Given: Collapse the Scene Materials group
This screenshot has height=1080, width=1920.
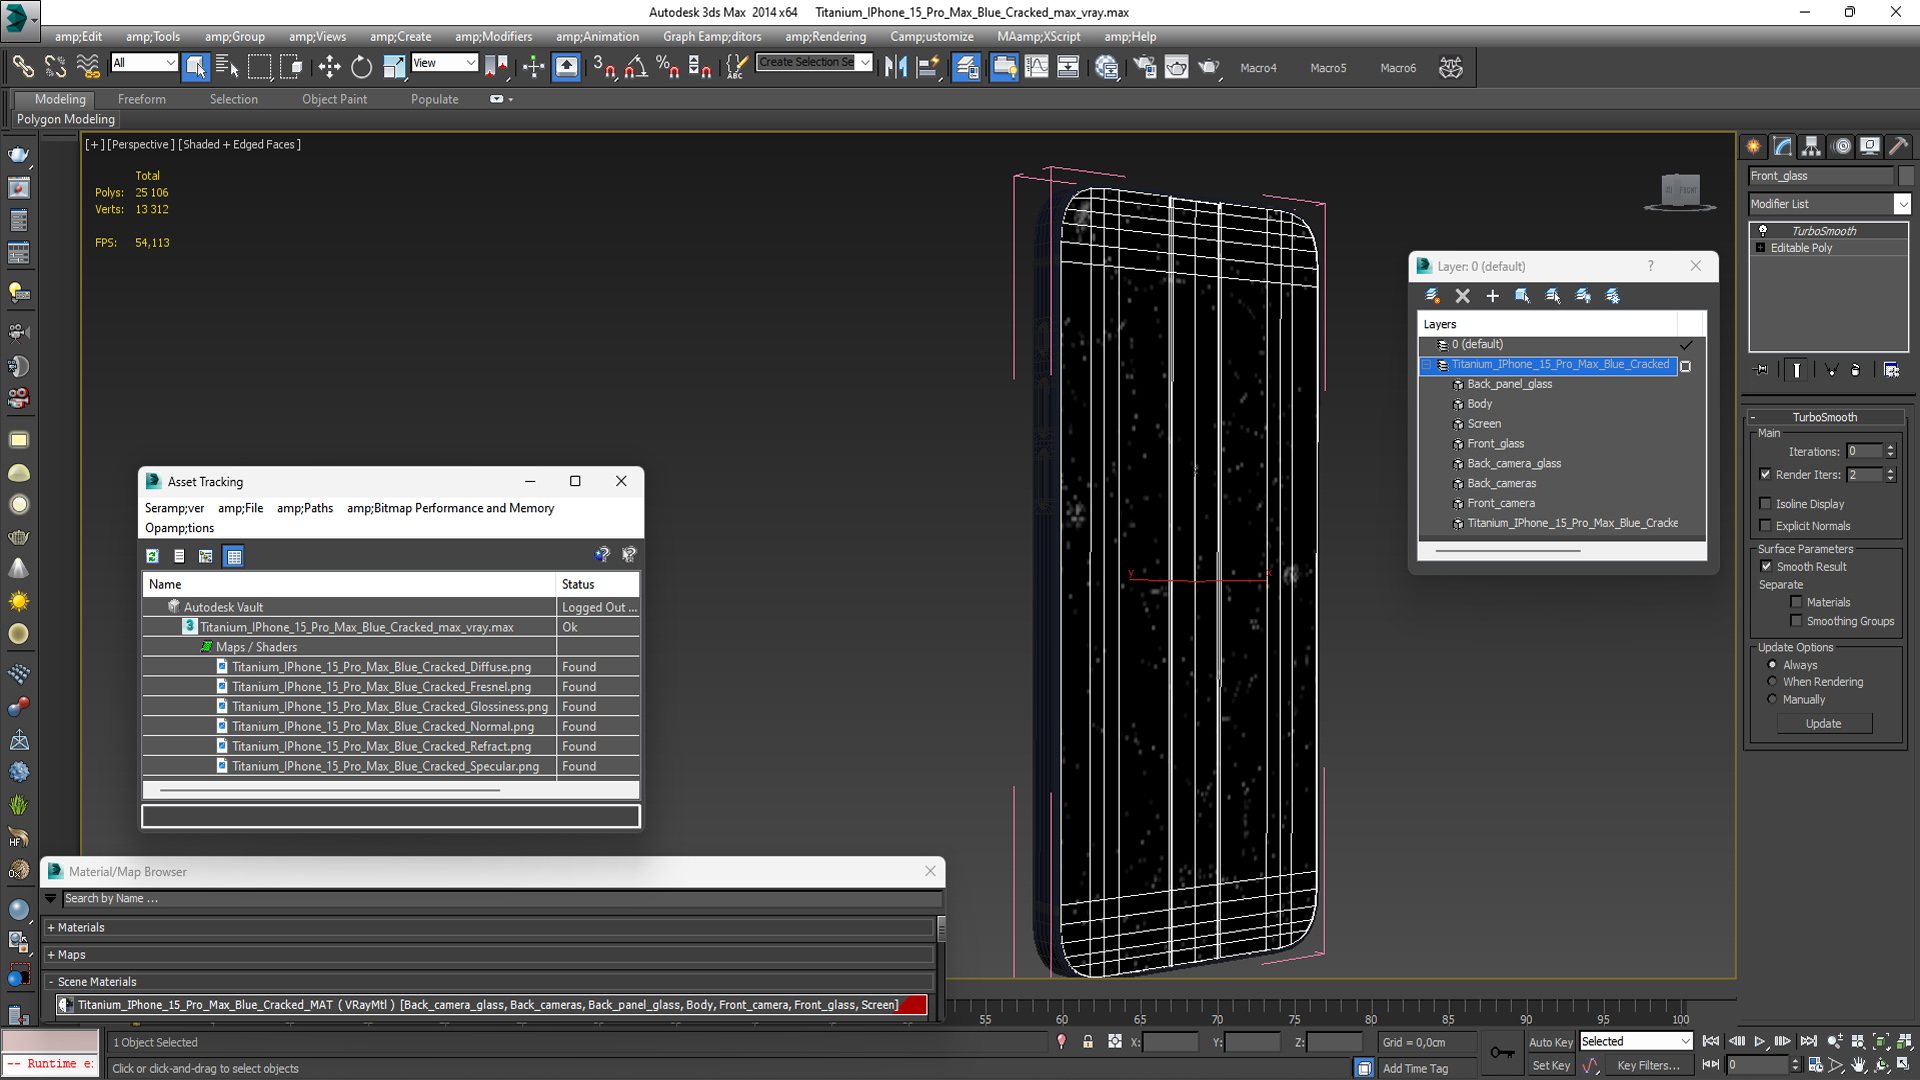Looking at the screenshot, I should pyautogui.click(x=51, y=982).
